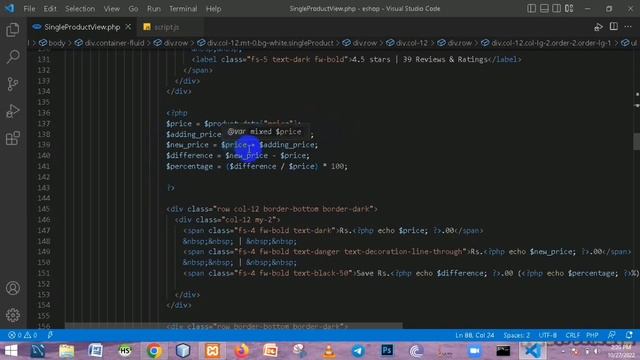This screenshot has height=360, width=640.
Task: Open the File Explorer taskbar icon
Action: 67,351
